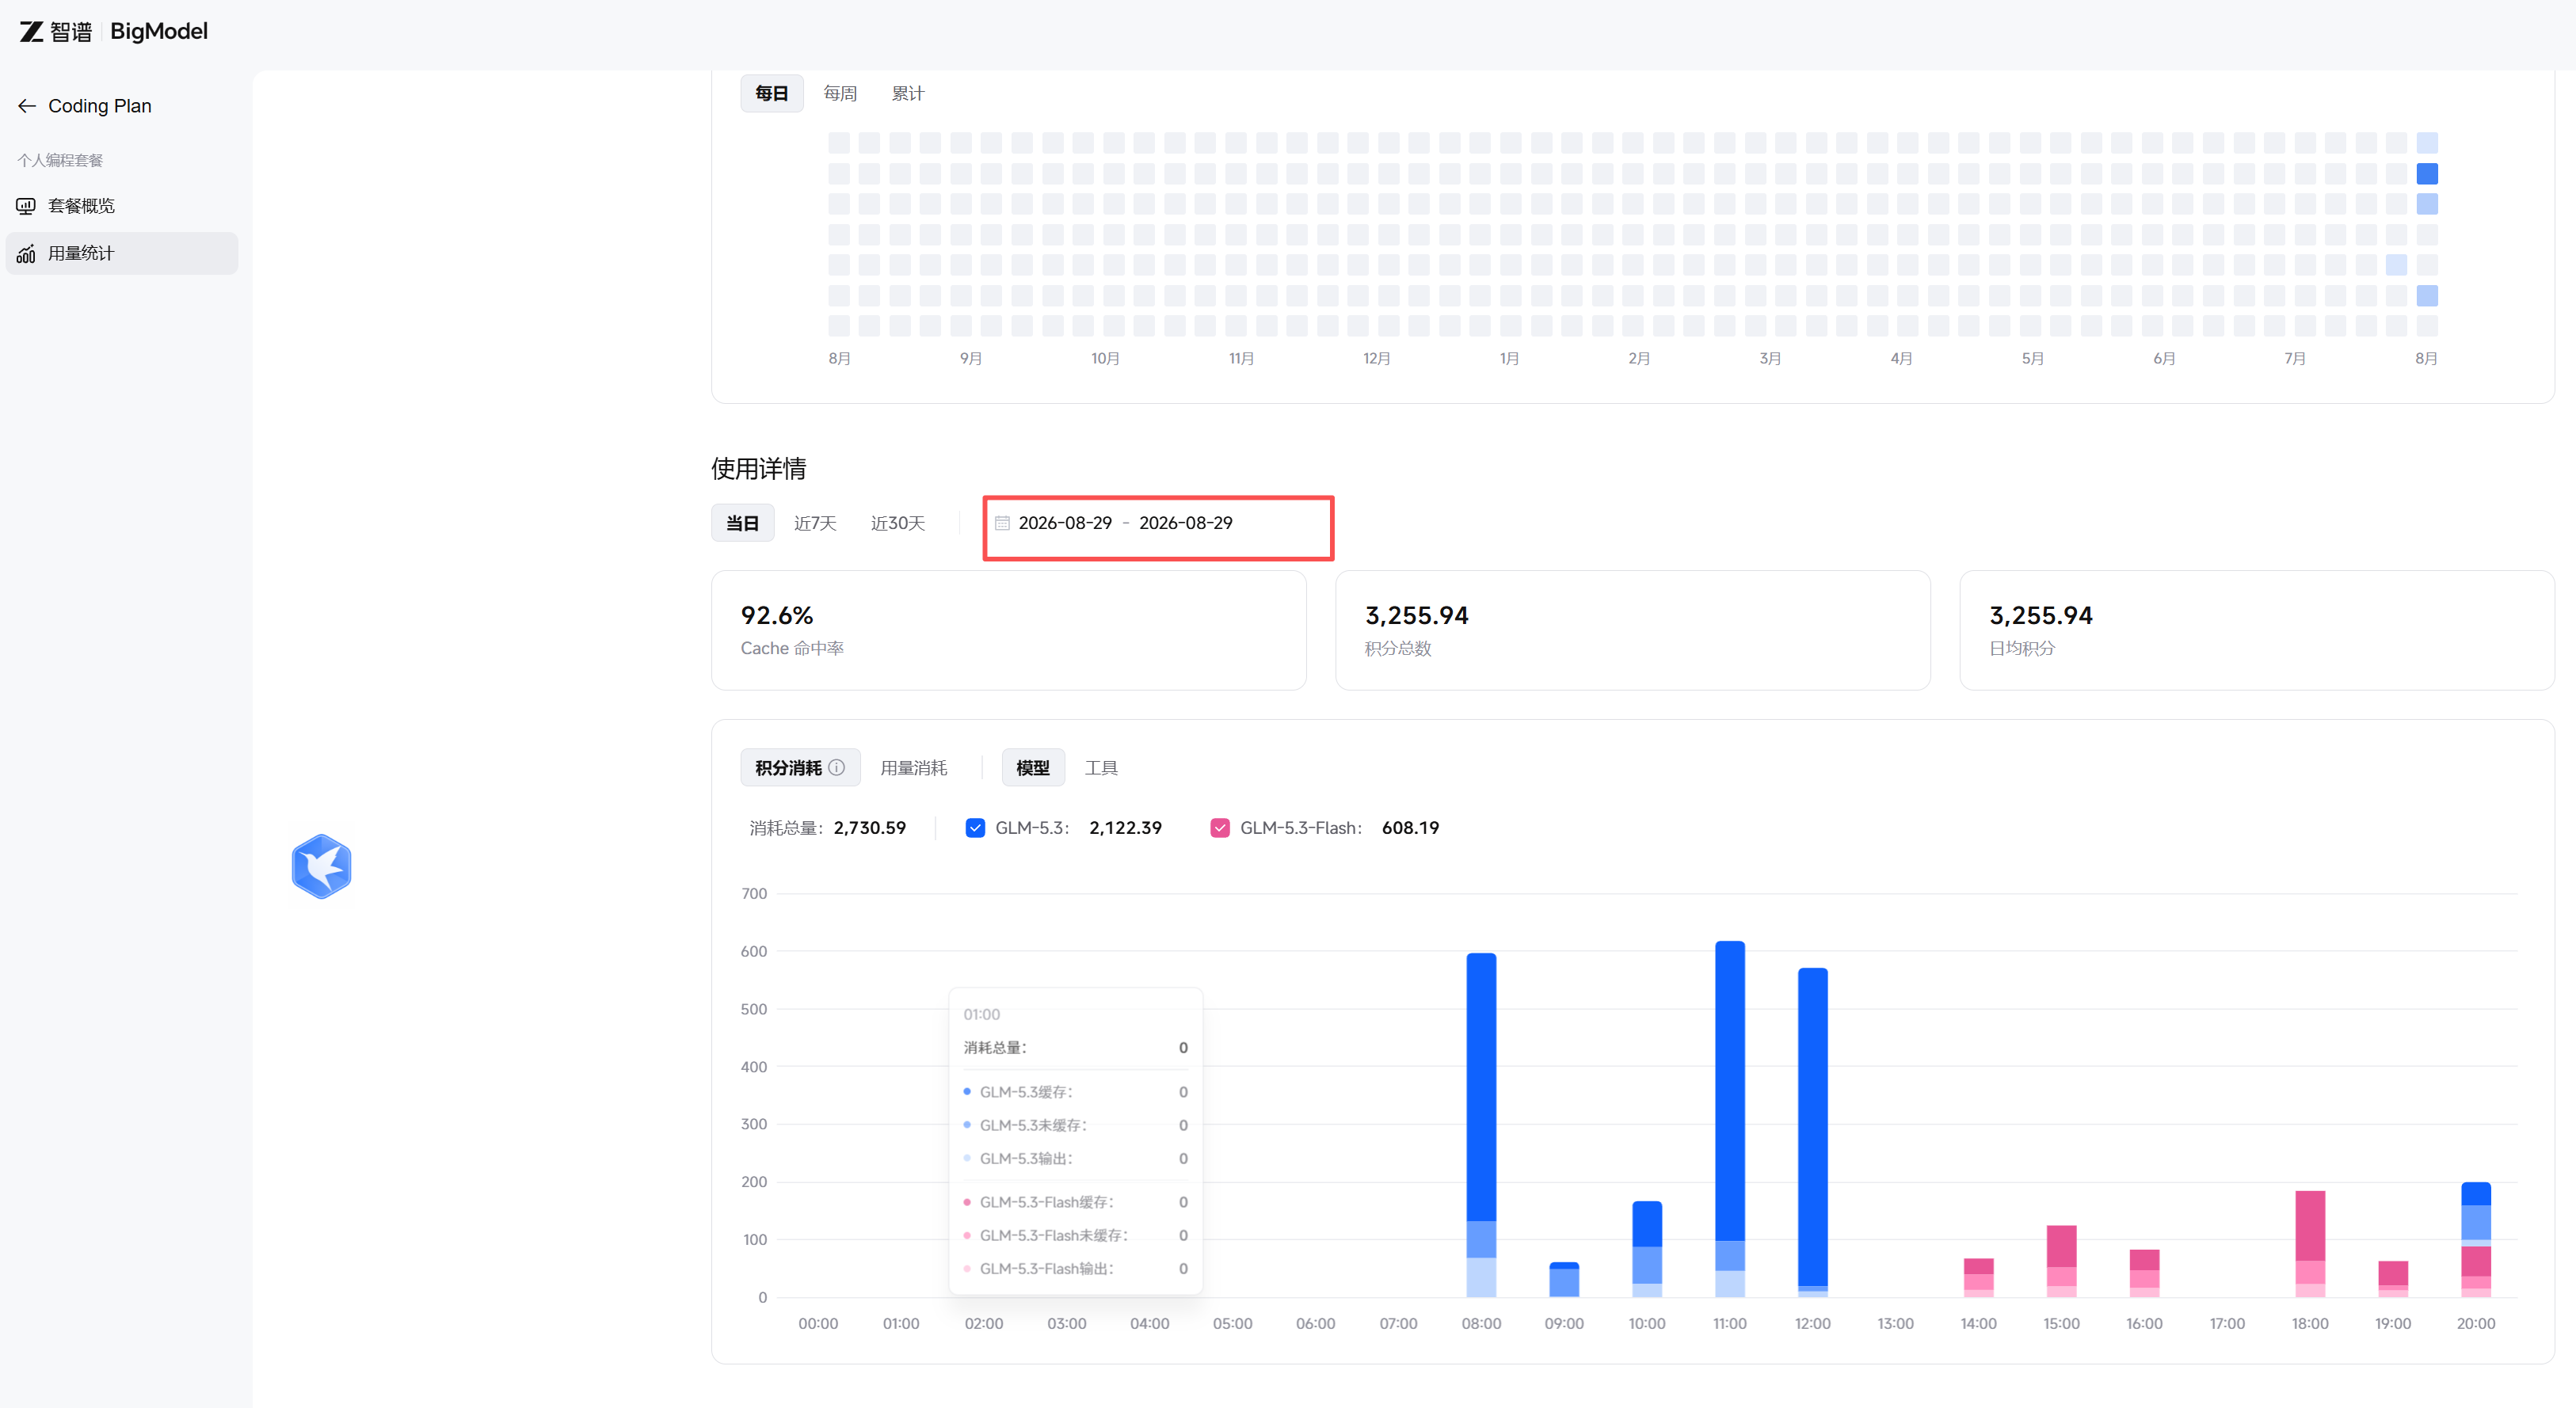Uncheck the GLM-5.3 legend checkbox
The image size is (2576, 1408).
click(x=975, y=828)
